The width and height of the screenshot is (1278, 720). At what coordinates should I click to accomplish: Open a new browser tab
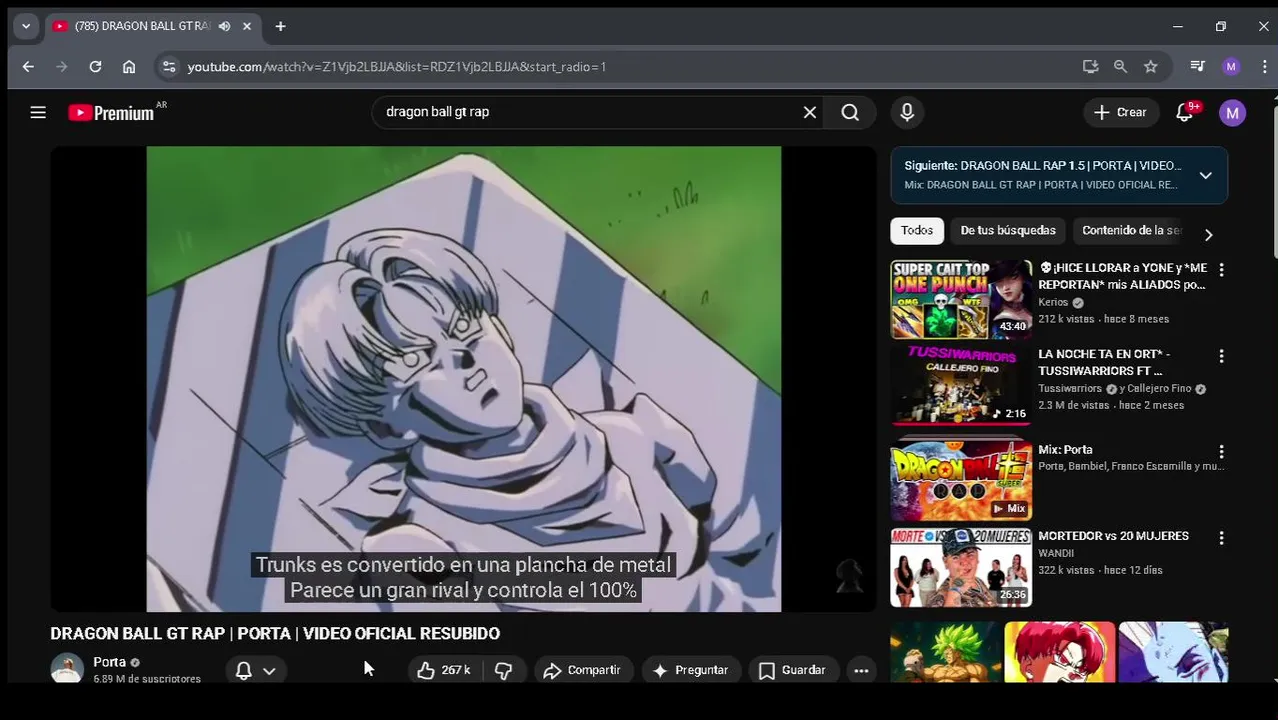[x=280, y=27]
